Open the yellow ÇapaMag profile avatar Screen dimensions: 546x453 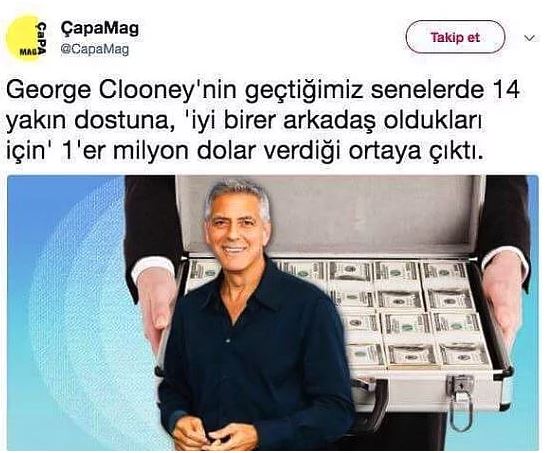pyautogui.click(x=26, y=38)
